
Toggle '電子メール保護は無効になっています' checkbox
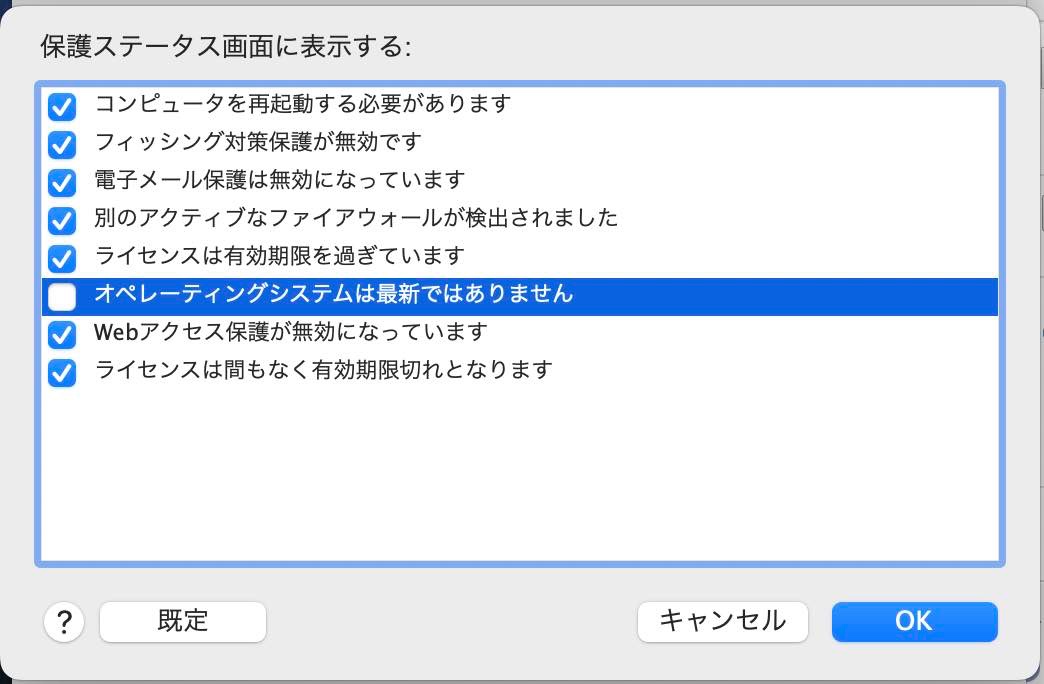click(x=62, y=182)
